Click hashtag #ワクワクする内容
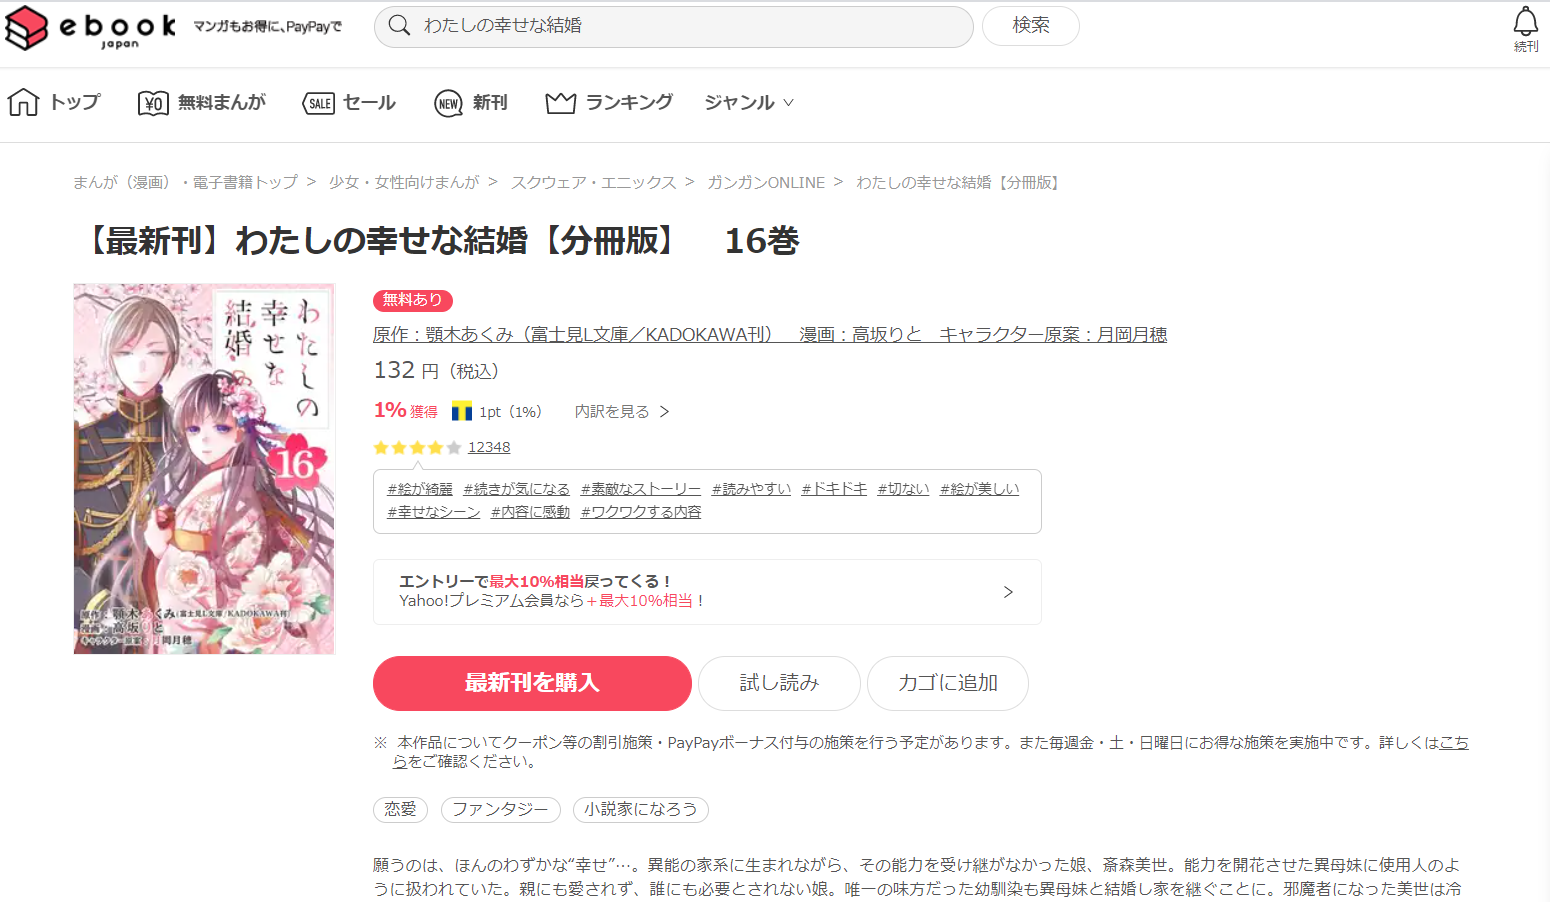The image size is (1550, 902). pos(641,512)
